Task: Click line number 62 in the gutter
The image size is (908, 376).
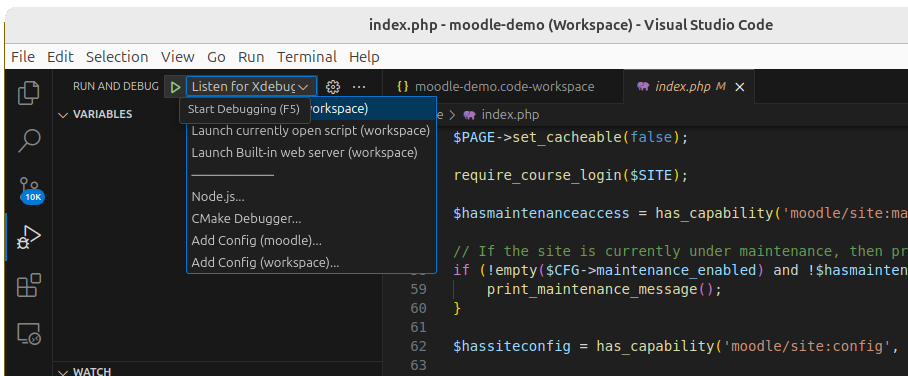Action: 418,346
